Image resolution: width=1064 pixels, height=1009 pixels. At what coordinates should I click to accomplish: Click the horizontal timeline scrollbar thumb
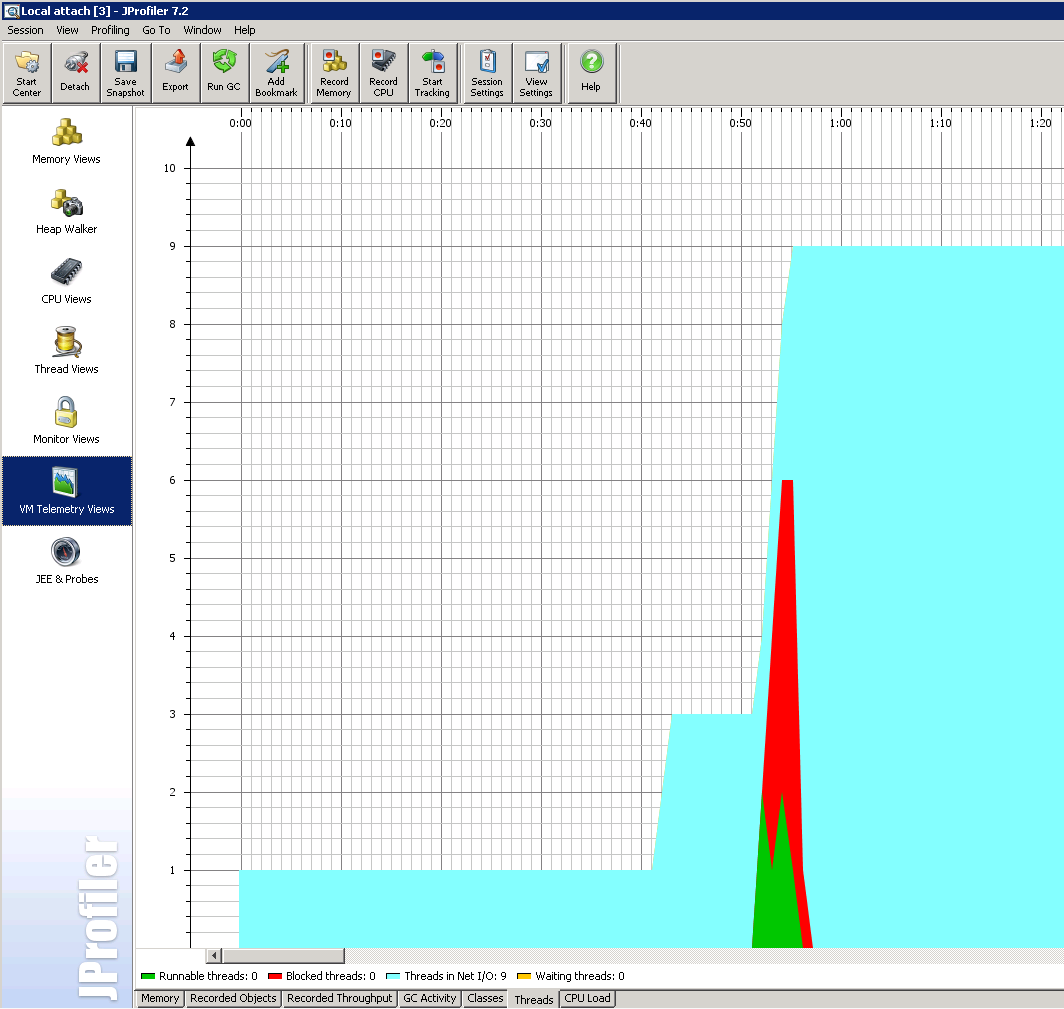[284, 955]
